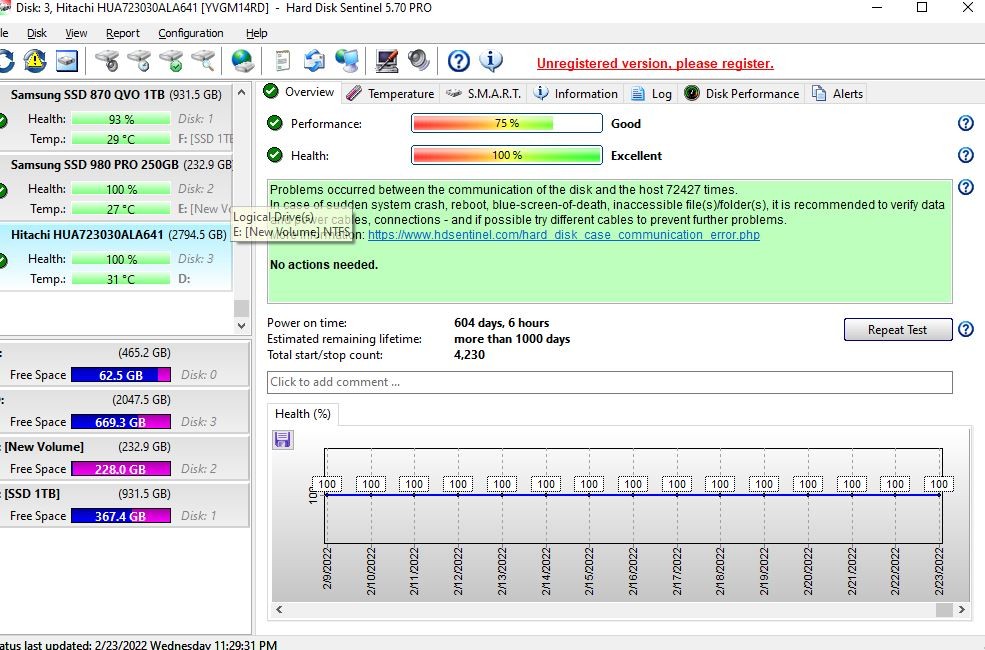
Task: Click the Unregistered version, please register link
Action: (x=655, y=63)
